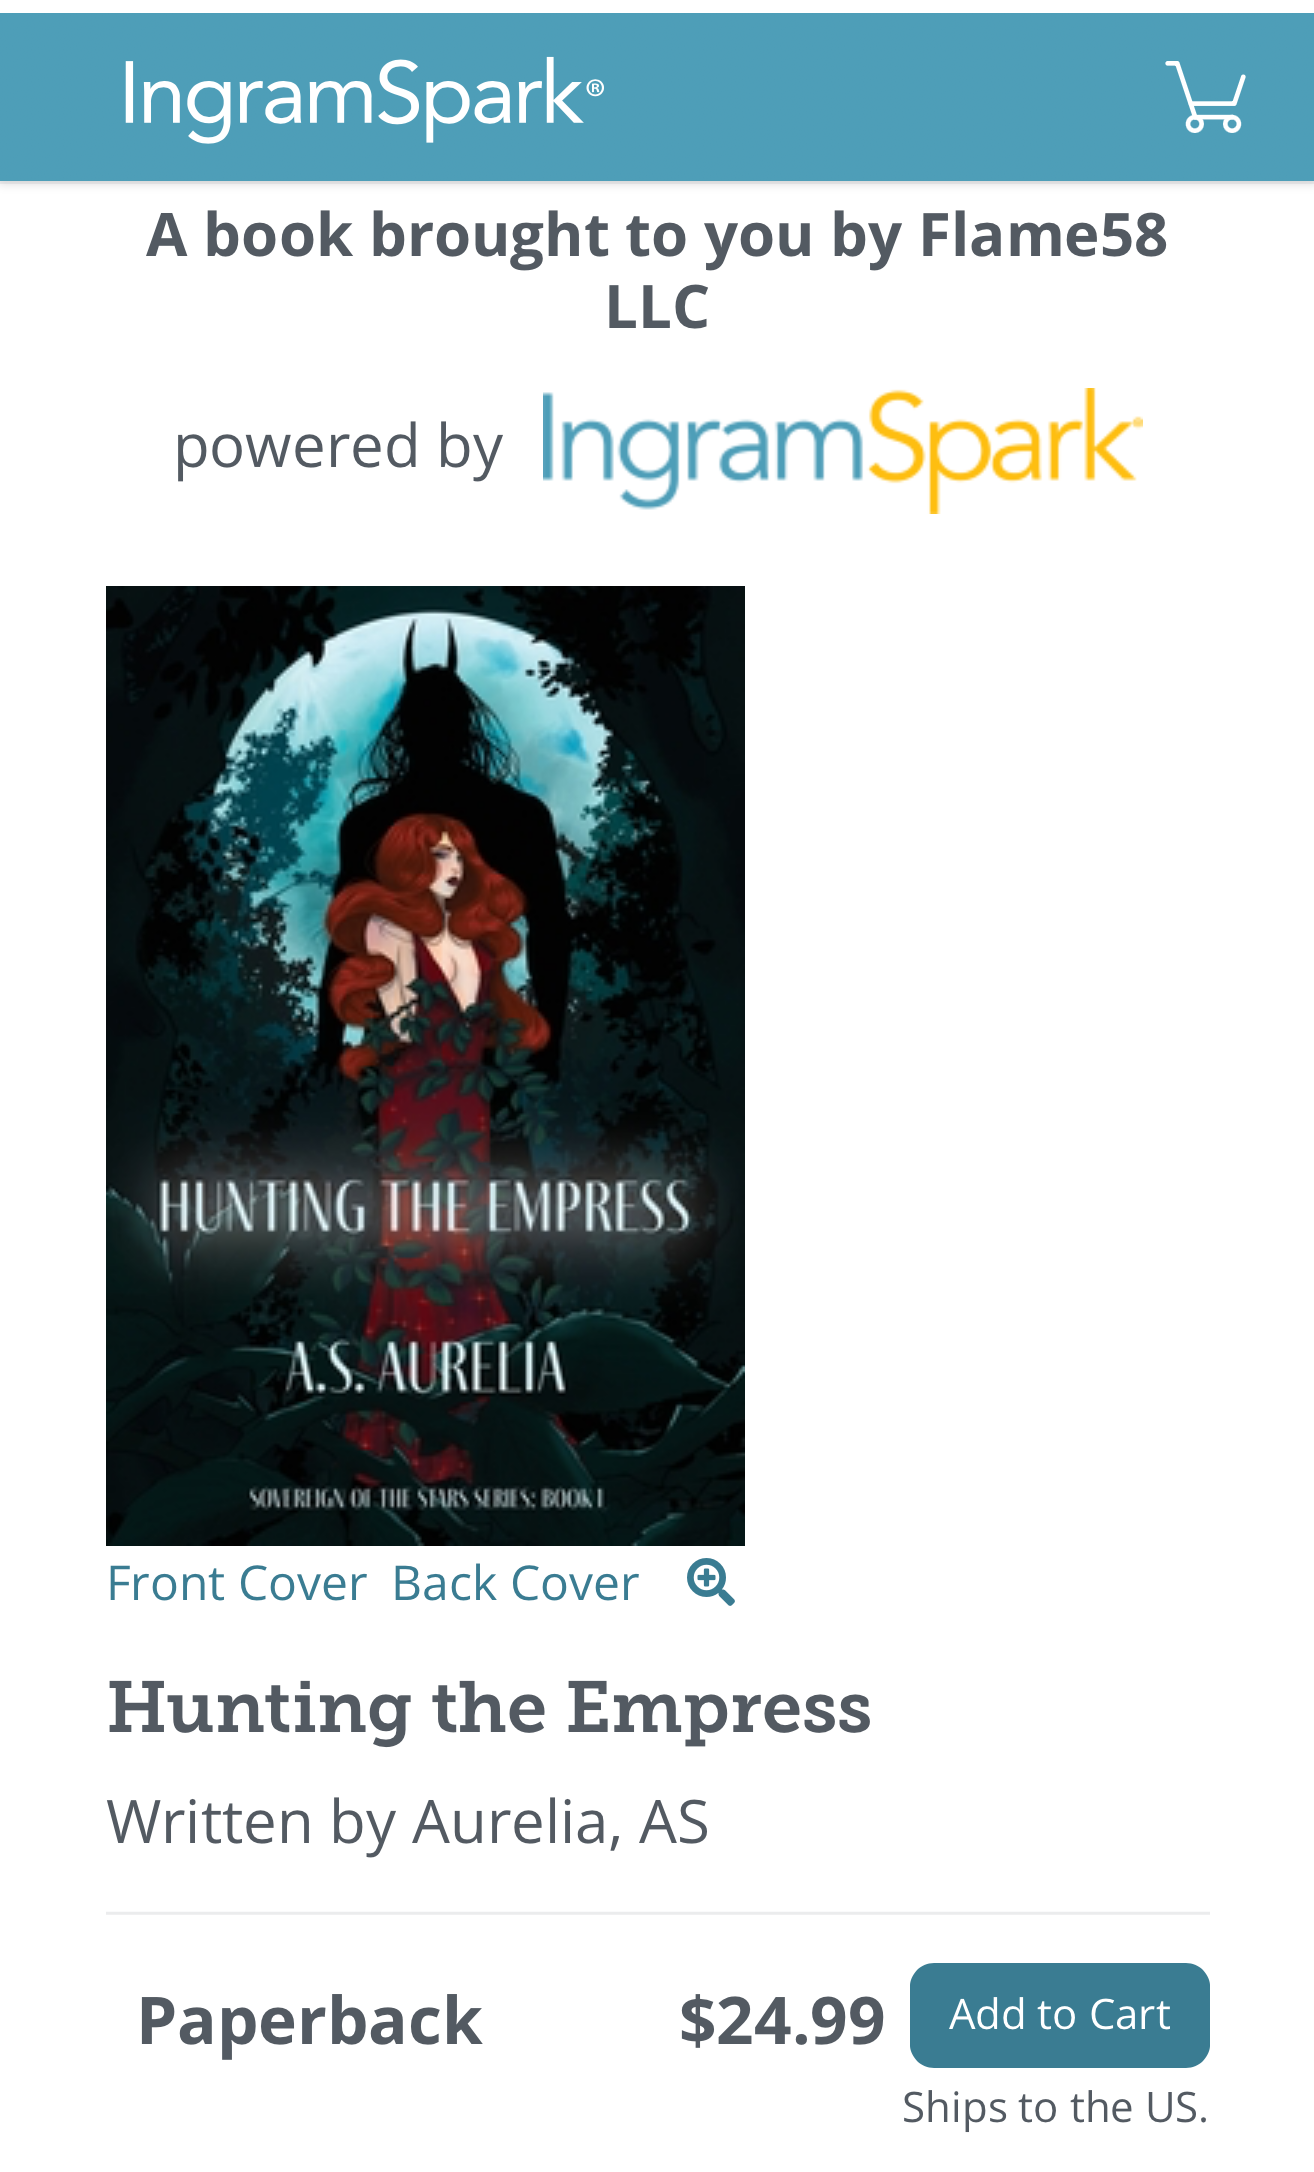Click the red-haired woman on the cover
The height and width of the screenshot is (2172, 1314).
pyautogui.click(x=435, y=1000)
